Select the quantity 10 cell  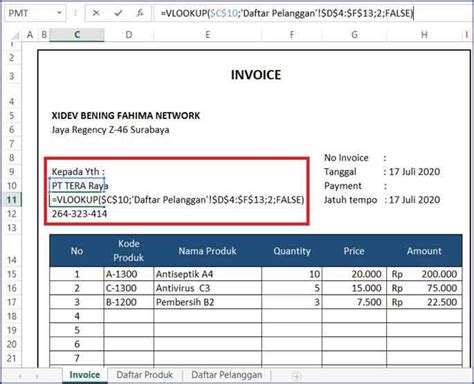(292, 274)
